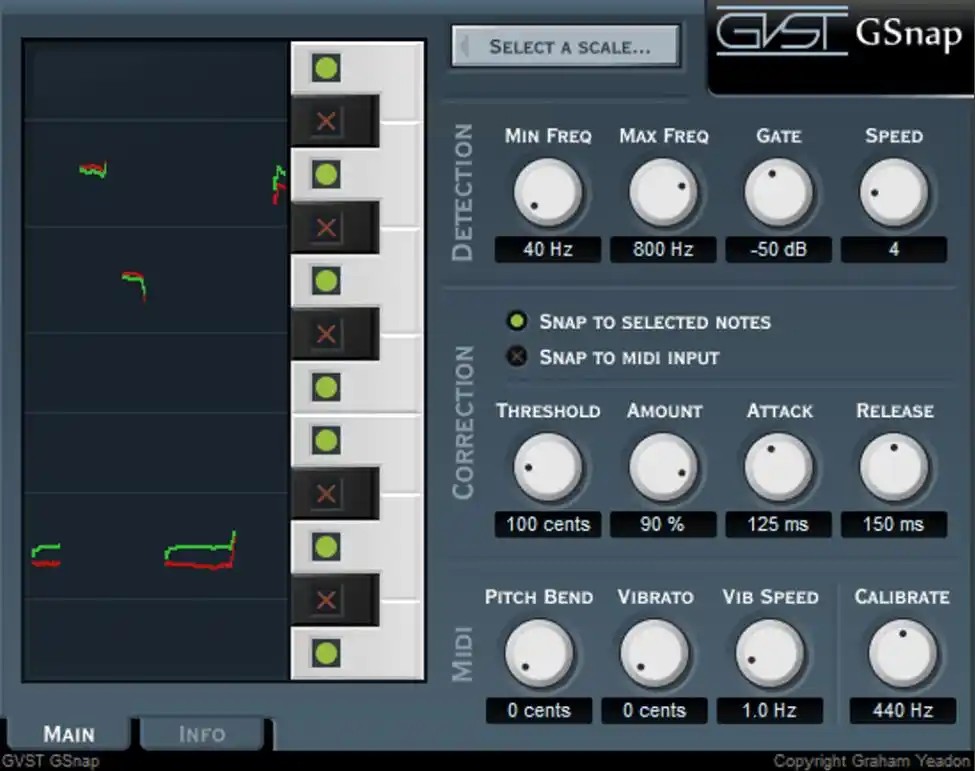Toggle the third black key from top

pos(326,334)
